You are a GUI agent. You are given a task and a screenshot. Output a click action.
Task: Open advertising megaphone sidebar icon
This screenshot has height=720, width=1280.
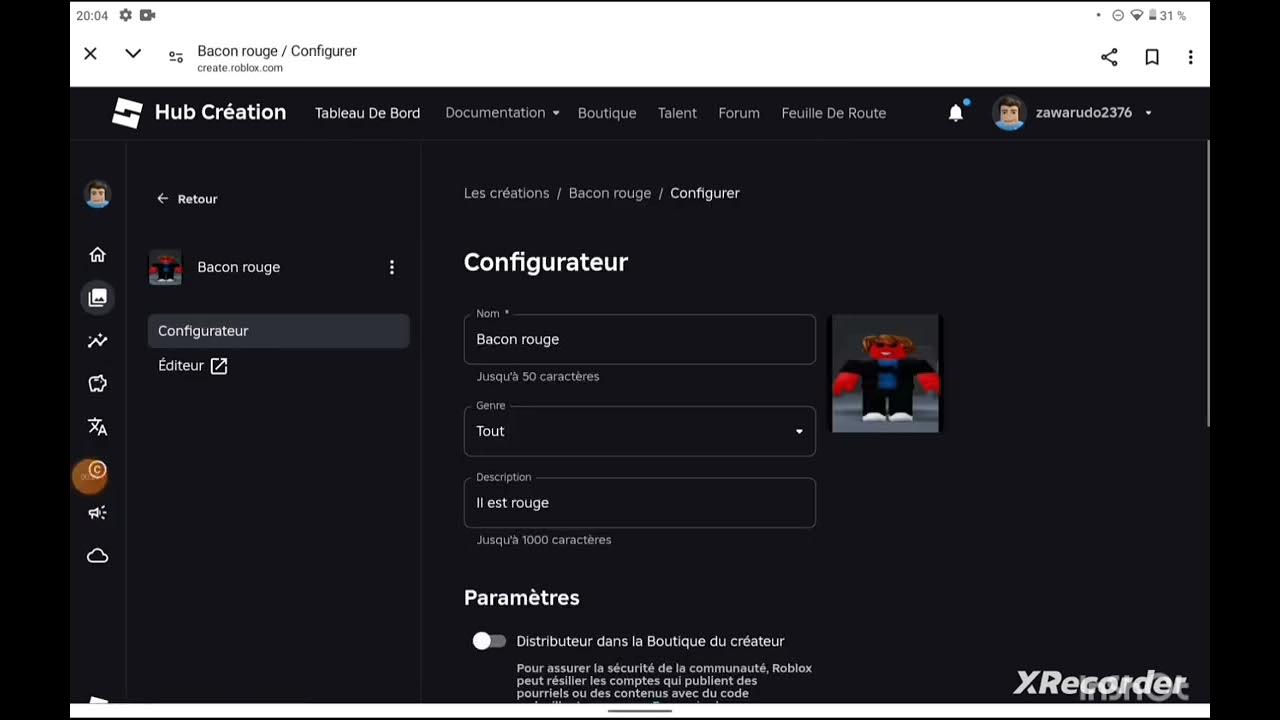coord(97,513)
